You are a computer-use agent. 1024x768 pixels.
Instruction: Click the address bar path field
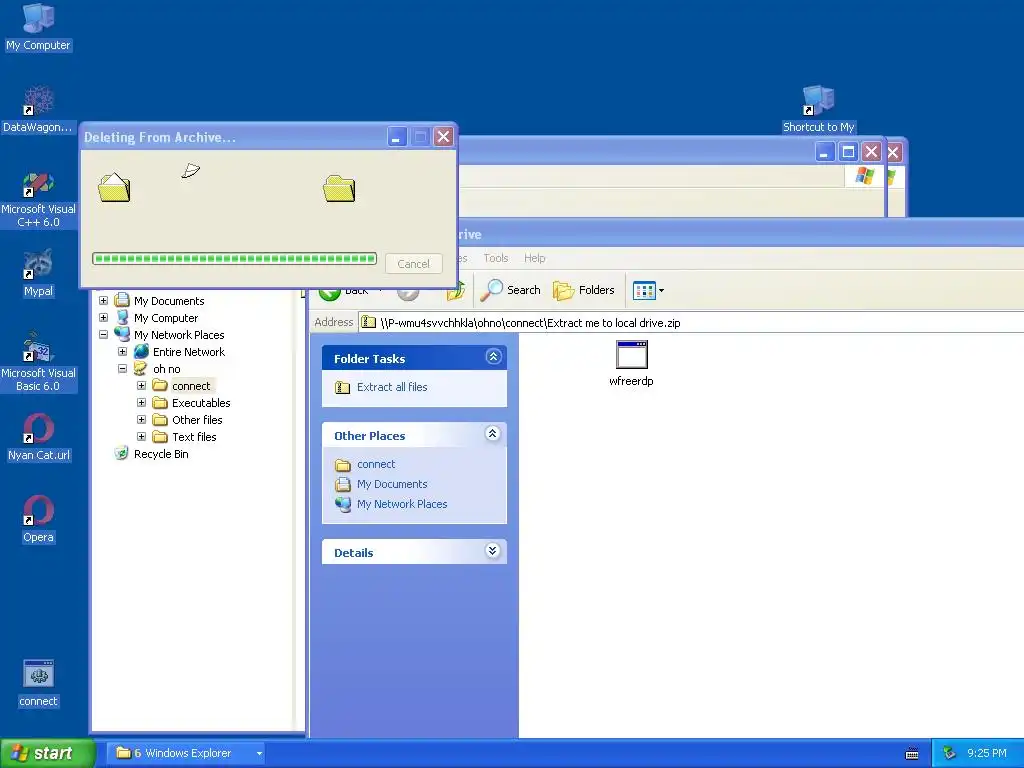pyautogui.click(x=691, y=323)
